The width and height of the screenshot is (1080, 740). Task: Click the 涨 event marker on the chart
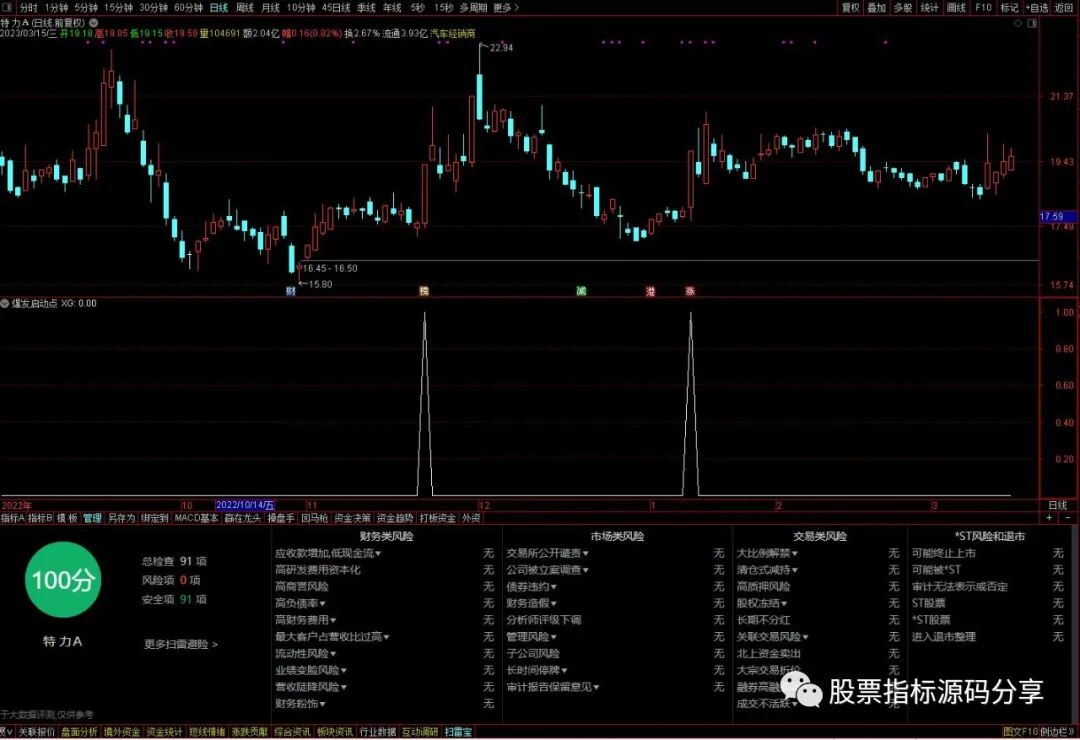tap(690, 291)
